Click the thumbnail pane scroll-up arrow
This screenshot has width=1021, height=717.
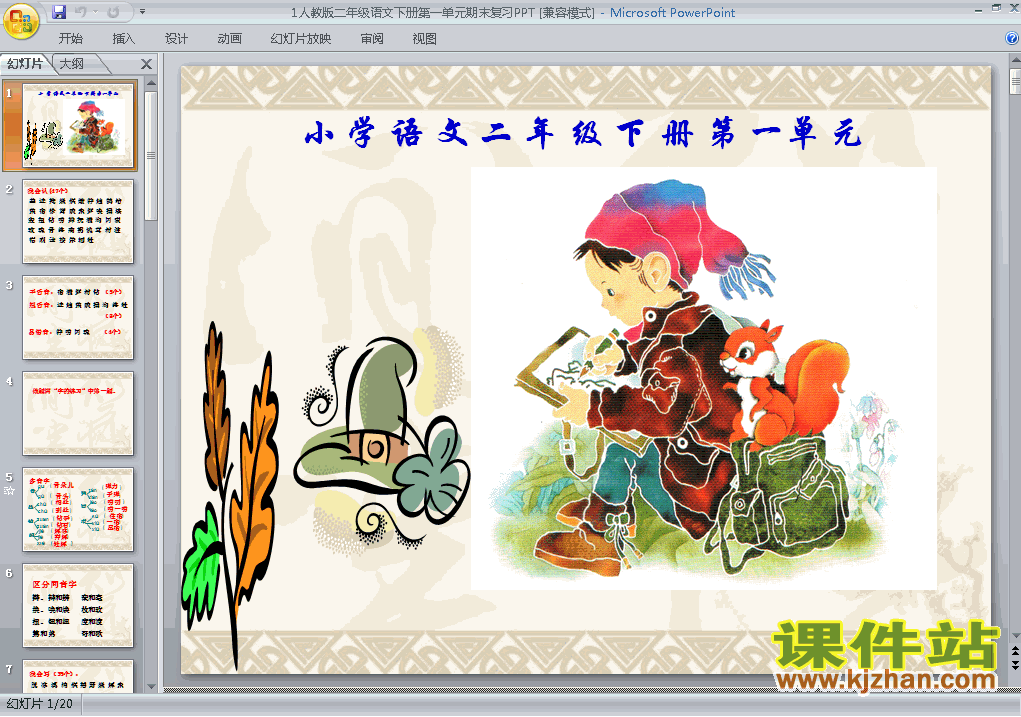click(x=151, y=83)
